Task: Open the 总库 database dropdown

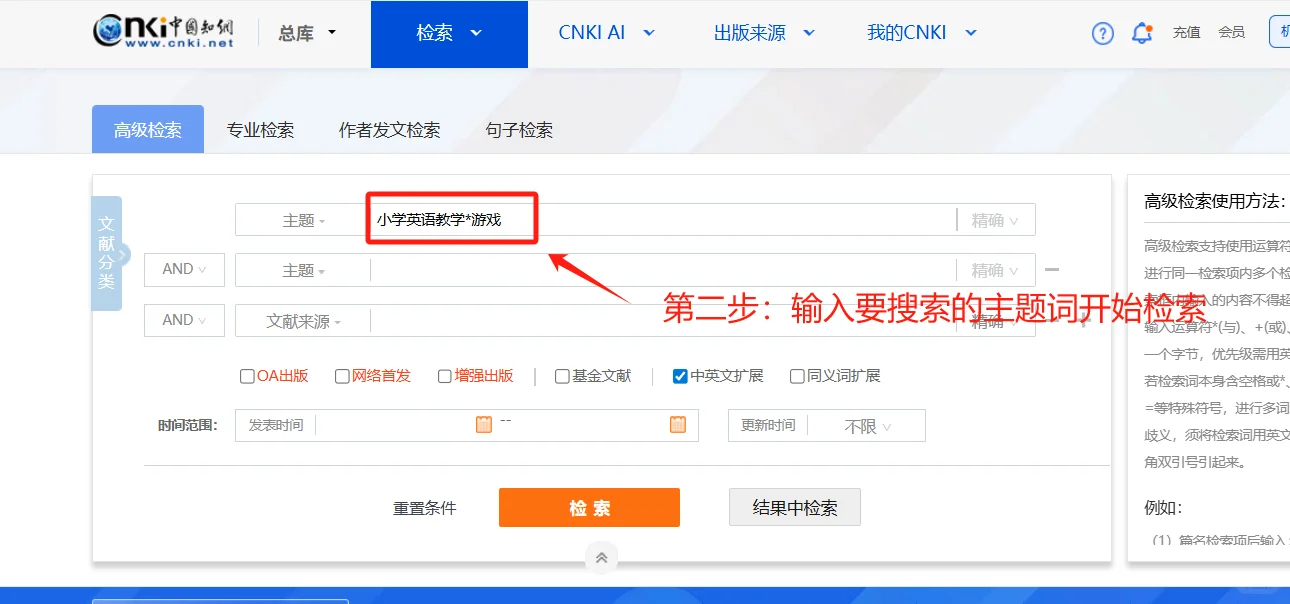Action: click(x=307, y=33)
